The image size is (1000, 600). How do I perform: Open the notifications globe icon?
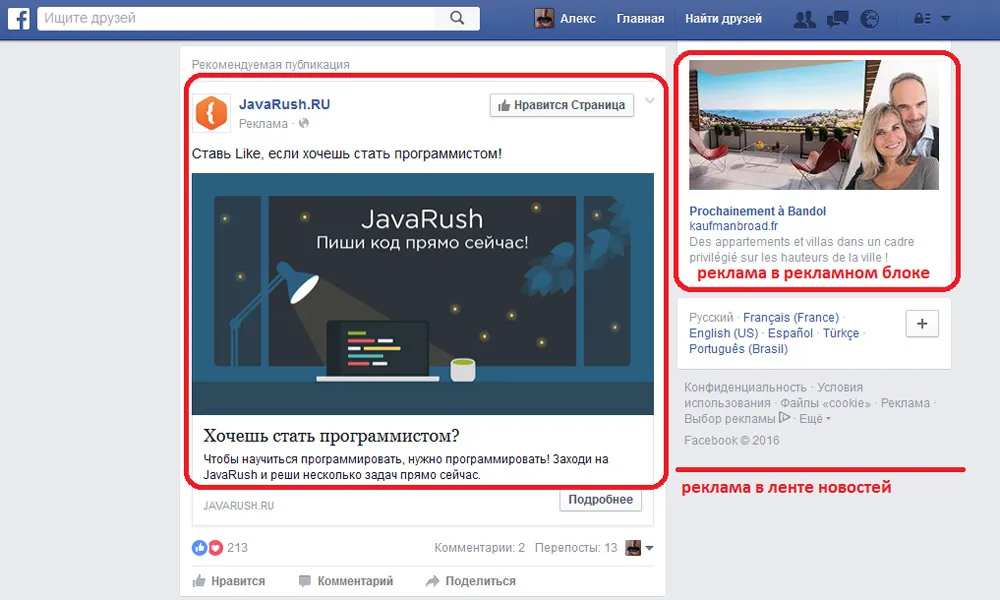871,17
